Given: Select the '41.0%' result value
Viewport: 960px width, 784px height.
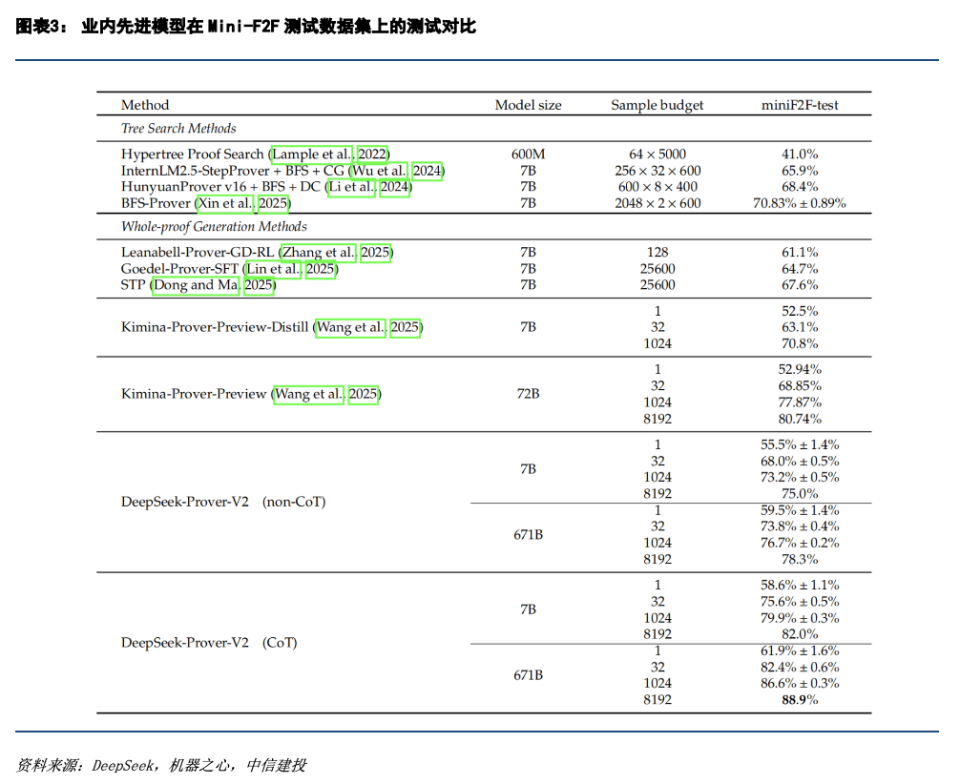Looking at the screenshot, I should (x=800, y=154).
